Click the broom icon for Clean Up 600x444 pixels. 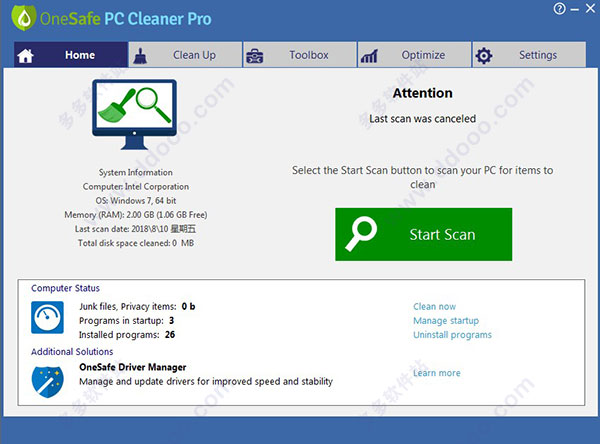tap(140, 56)
